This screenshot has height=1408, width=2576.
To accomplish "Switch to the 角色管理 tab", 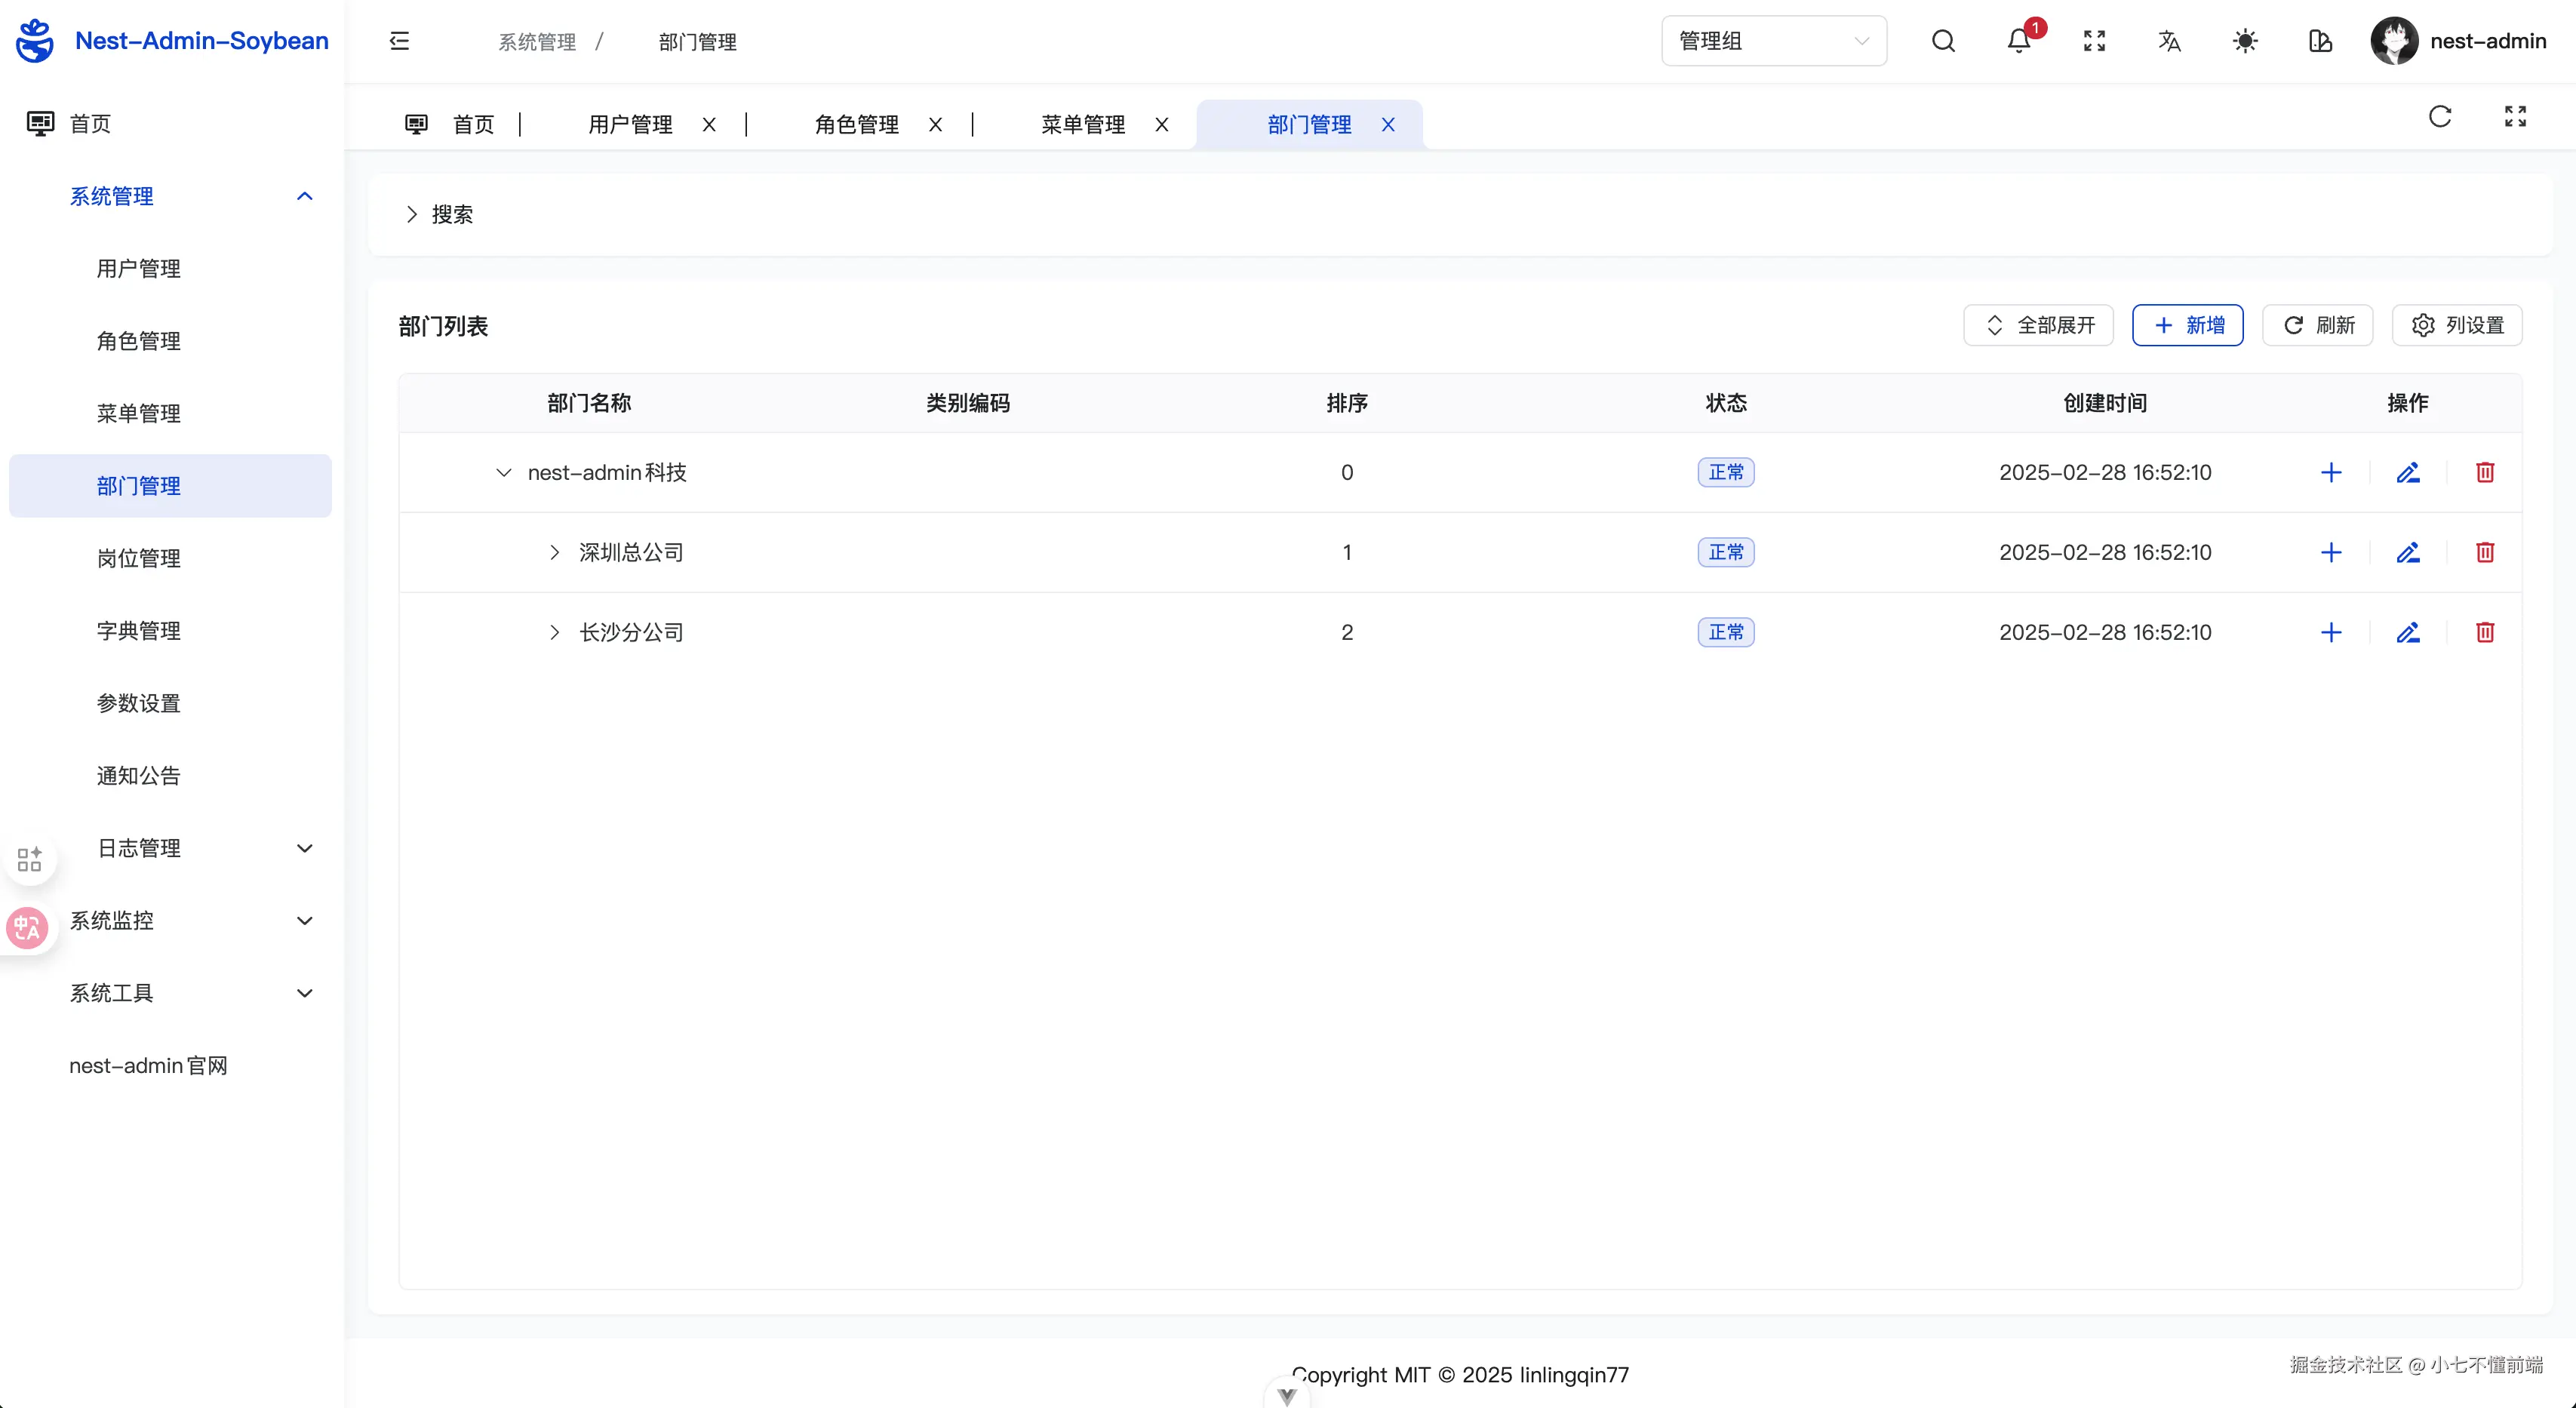I will [856, 125].
